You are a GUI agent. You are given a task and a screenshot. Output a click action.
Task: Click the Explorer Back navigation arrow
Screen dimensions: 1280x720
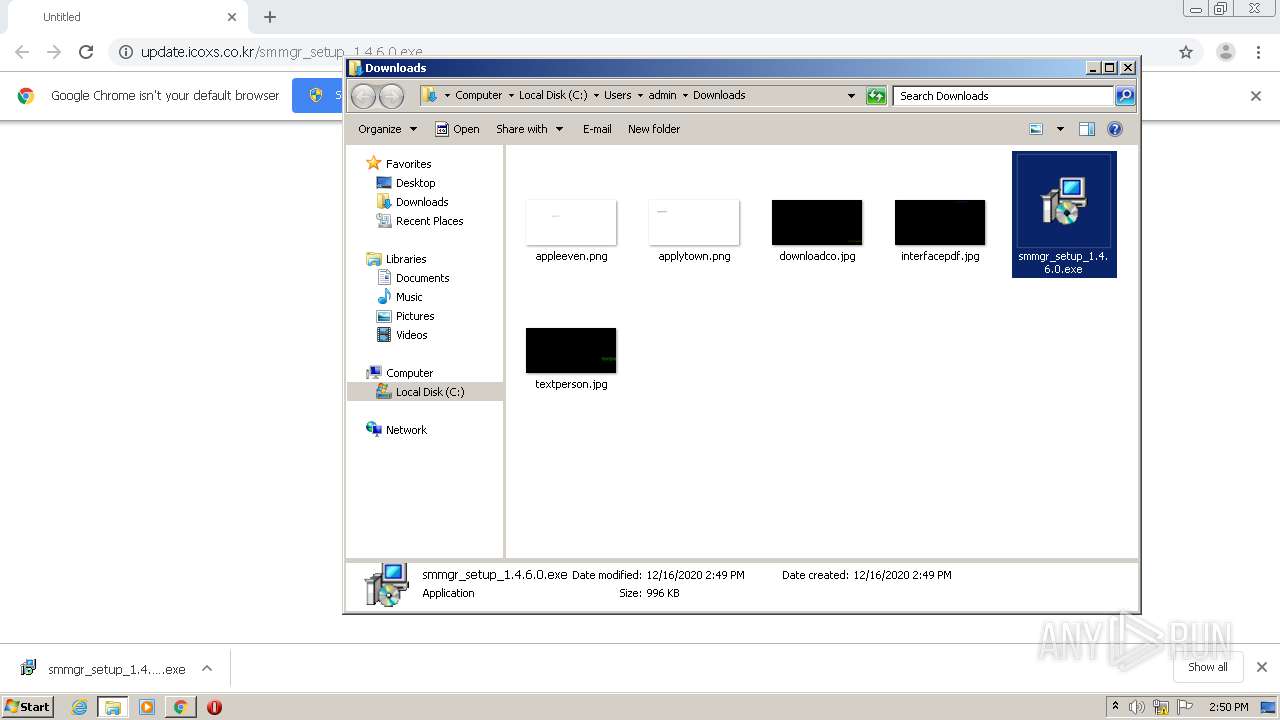point(363,96)
